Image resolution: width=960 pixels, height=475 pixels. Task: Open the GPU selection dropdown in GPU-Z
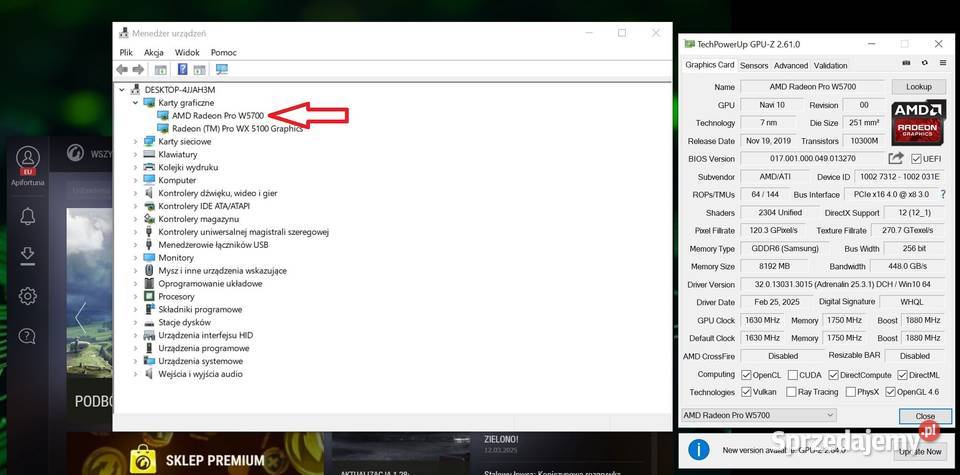point(758,415)
